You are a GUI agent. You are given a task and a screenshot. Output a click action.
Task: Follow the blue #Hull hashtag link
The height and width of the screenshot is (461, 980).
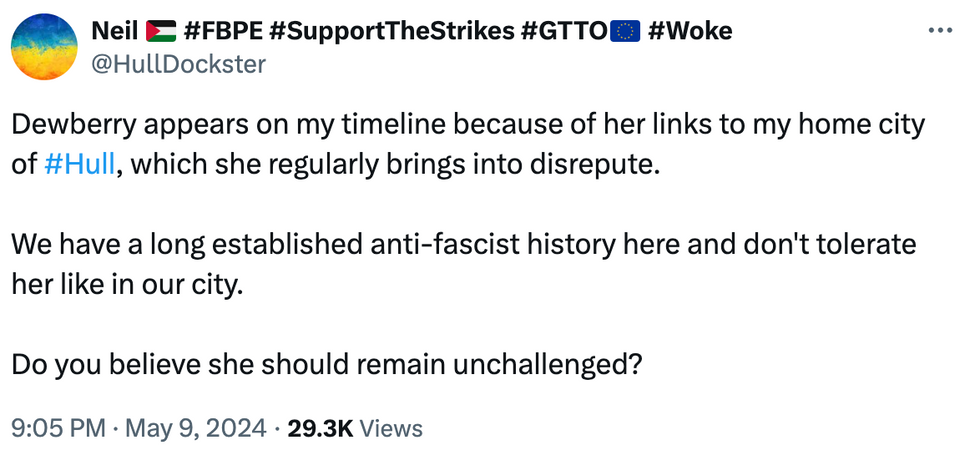tap(80, 165)
